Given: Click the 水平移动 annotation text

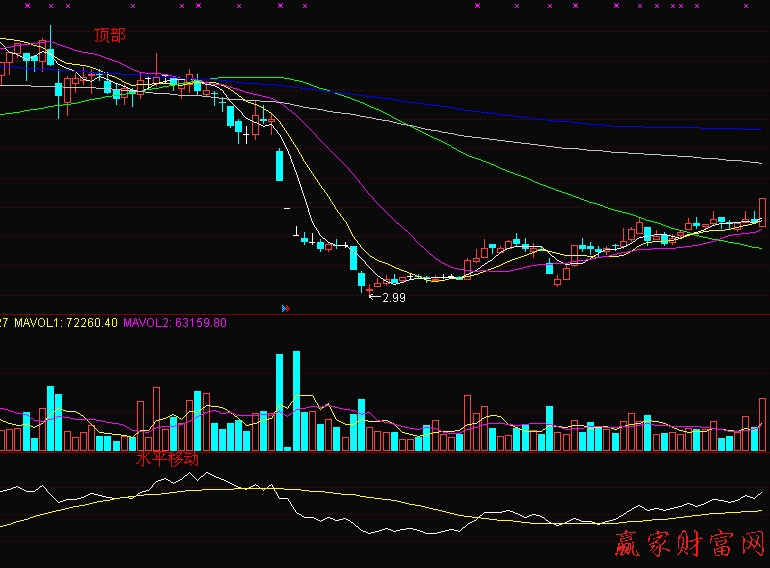Looking at the screenshot, I should [x=167, y=460].
